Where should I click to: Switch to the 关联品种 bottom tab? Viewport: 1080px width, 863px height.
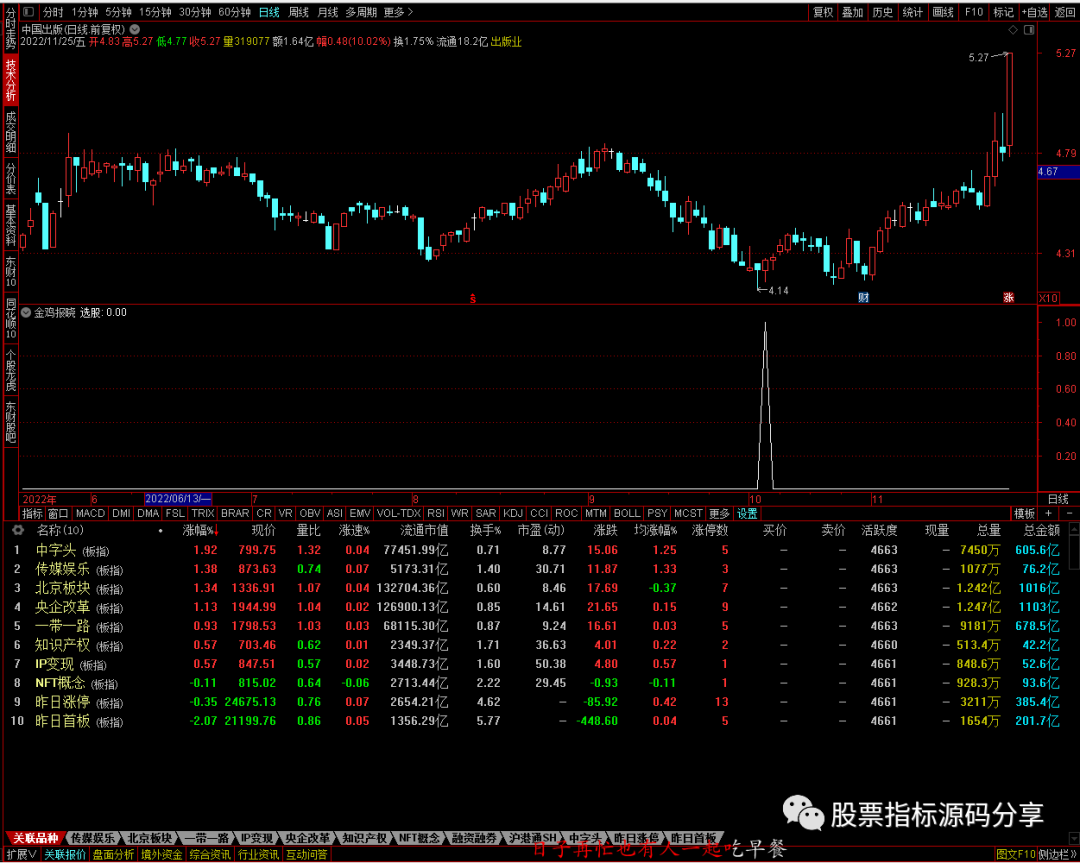[36, 838]
